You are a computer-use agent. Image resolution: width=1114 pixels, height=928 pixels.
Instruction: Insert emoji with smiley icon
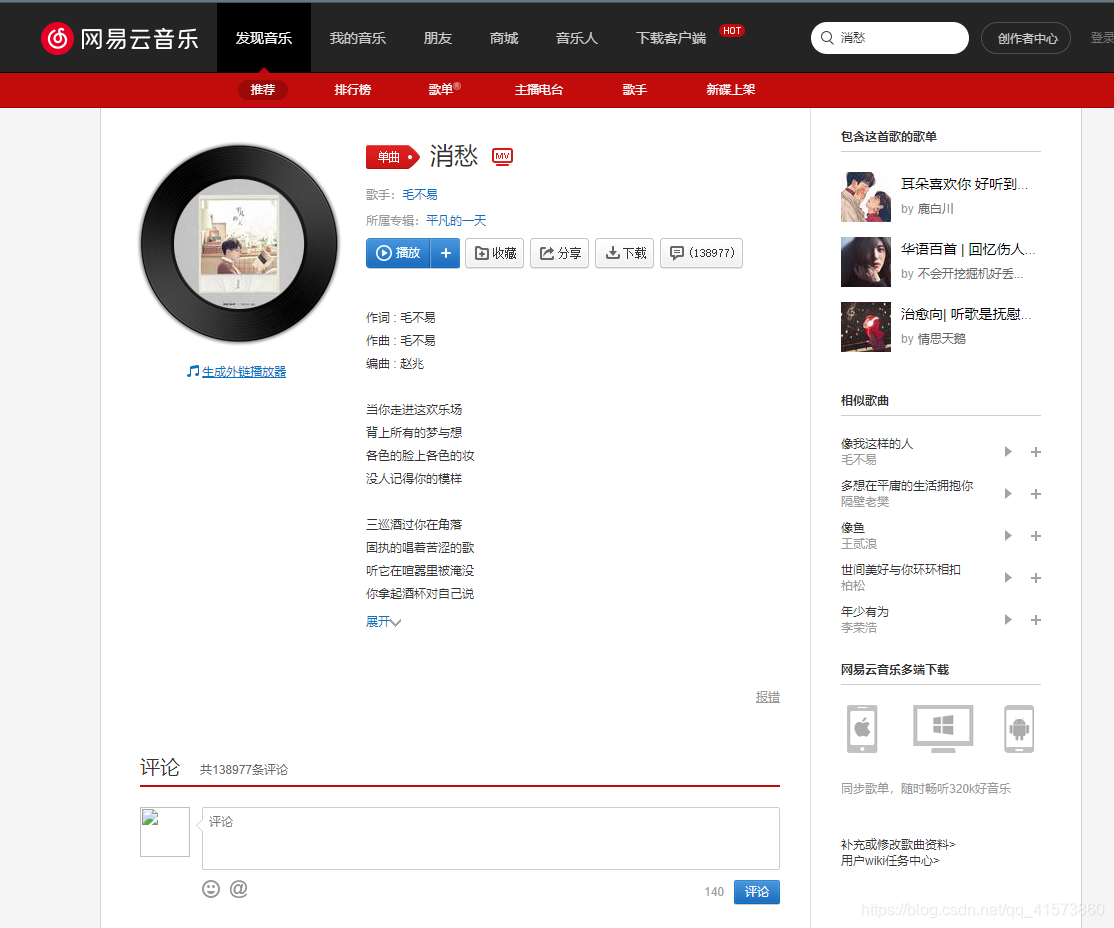coord(211,889)
